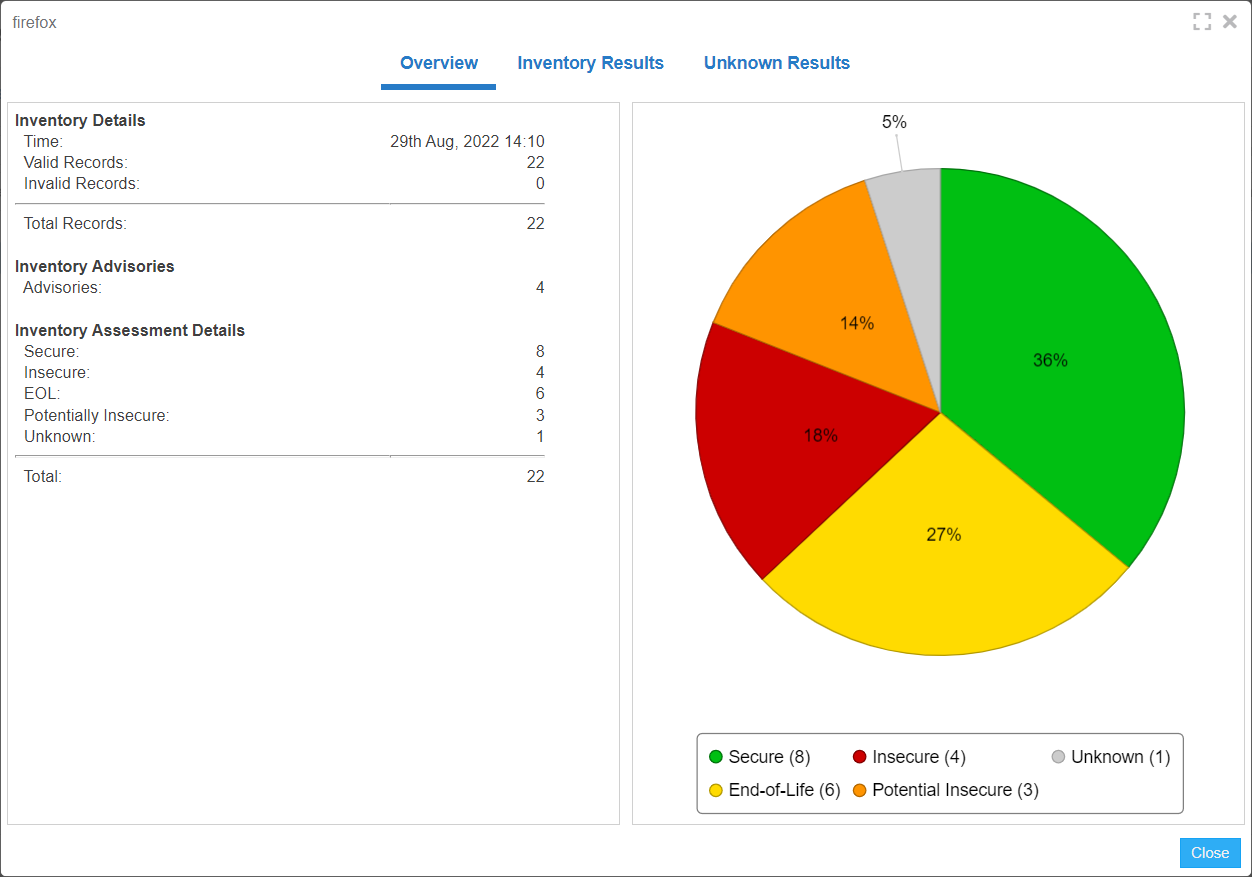
Task: Toggle Secure (8) legend entry
Action: [759, 757]
